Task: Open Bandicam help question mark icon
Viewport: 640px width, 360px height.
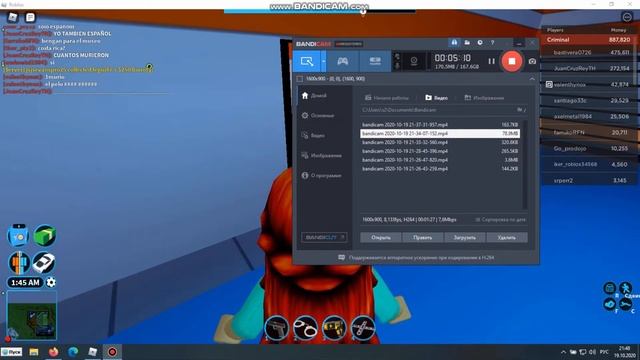Action: [492, 42]
